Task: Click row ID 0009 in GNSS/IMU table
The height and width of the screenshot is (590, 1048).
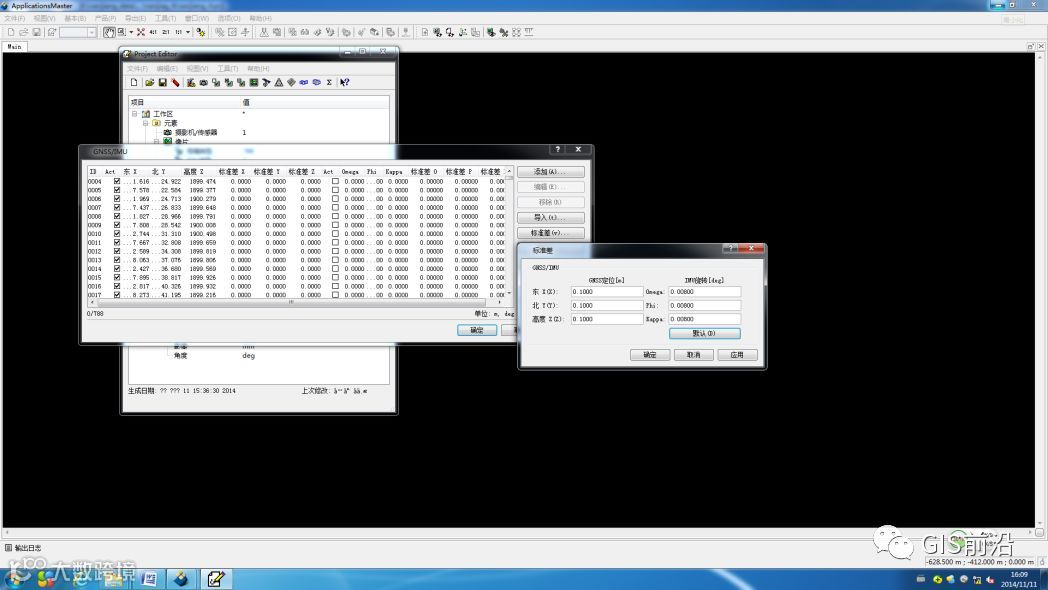Action: click(94, 225)
